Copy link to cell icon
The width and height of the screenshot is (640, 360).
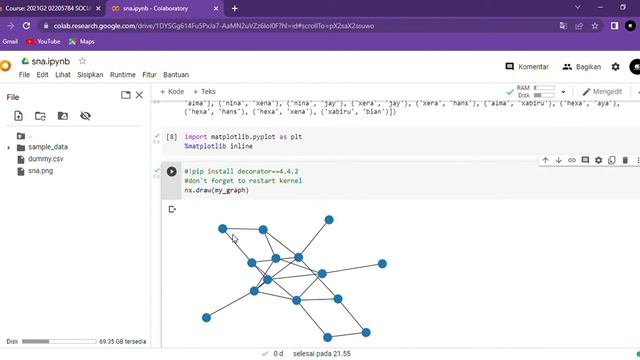(x=572, y=160)
